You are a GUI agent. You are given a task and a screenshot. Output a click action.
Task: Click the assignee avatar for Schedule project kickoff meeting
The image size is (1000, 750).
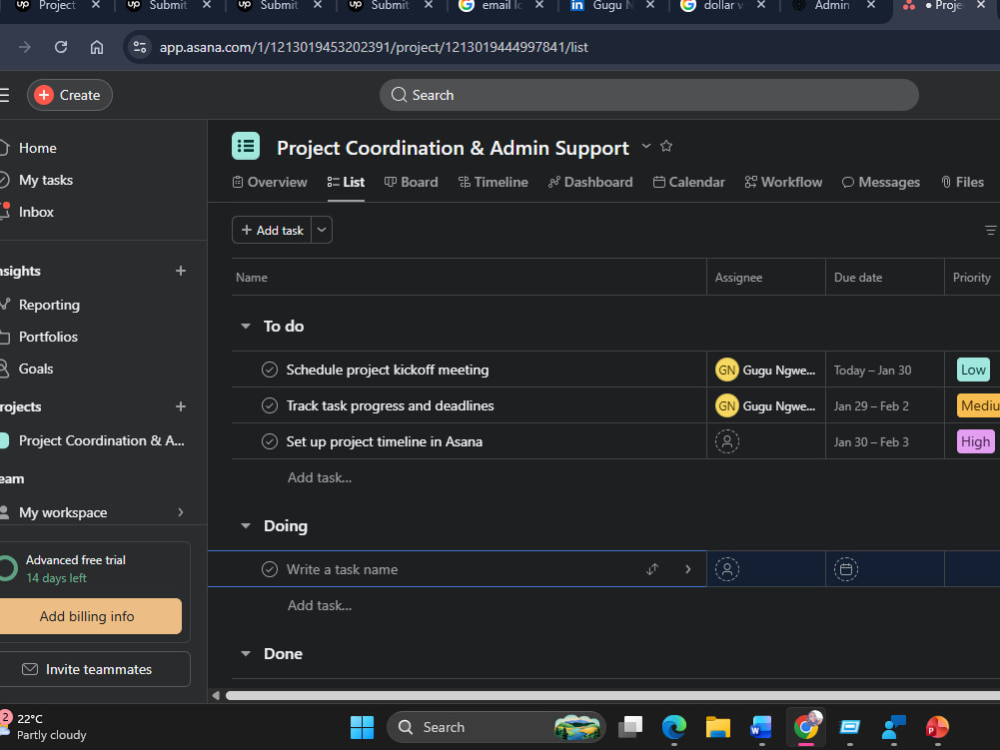tap(726, 370)
